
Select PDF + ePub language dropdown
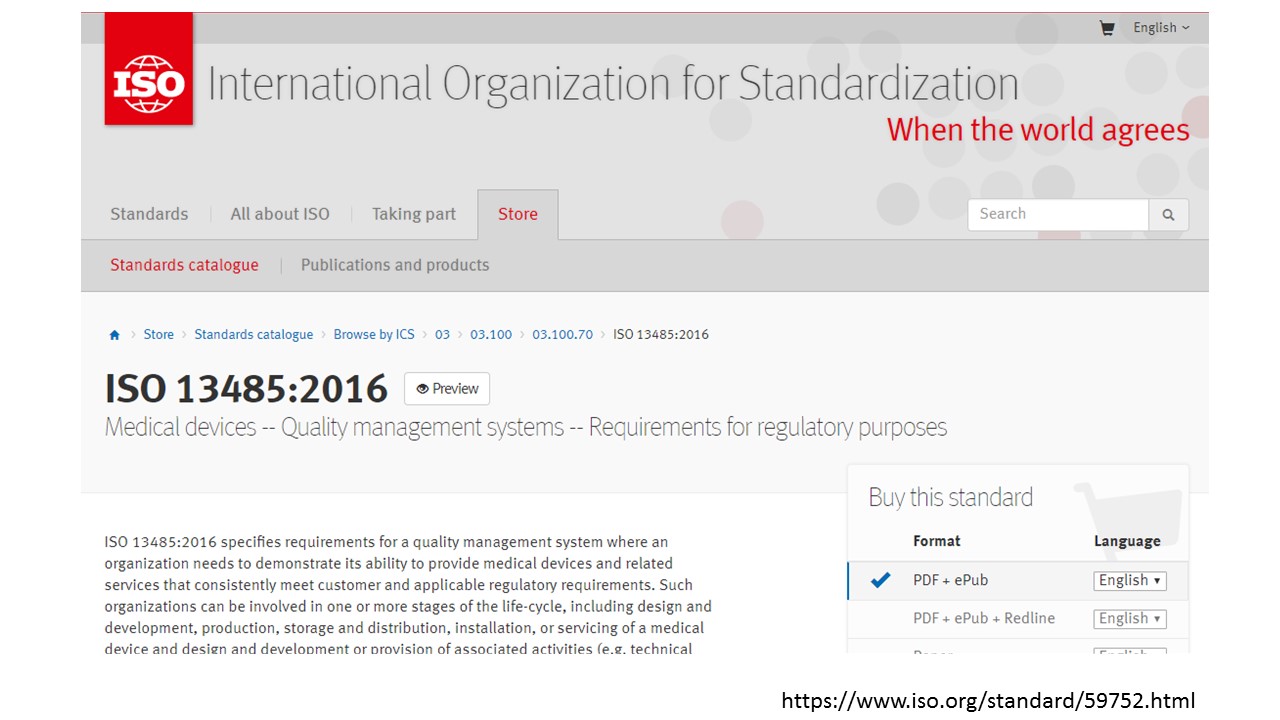(1130, 580)
